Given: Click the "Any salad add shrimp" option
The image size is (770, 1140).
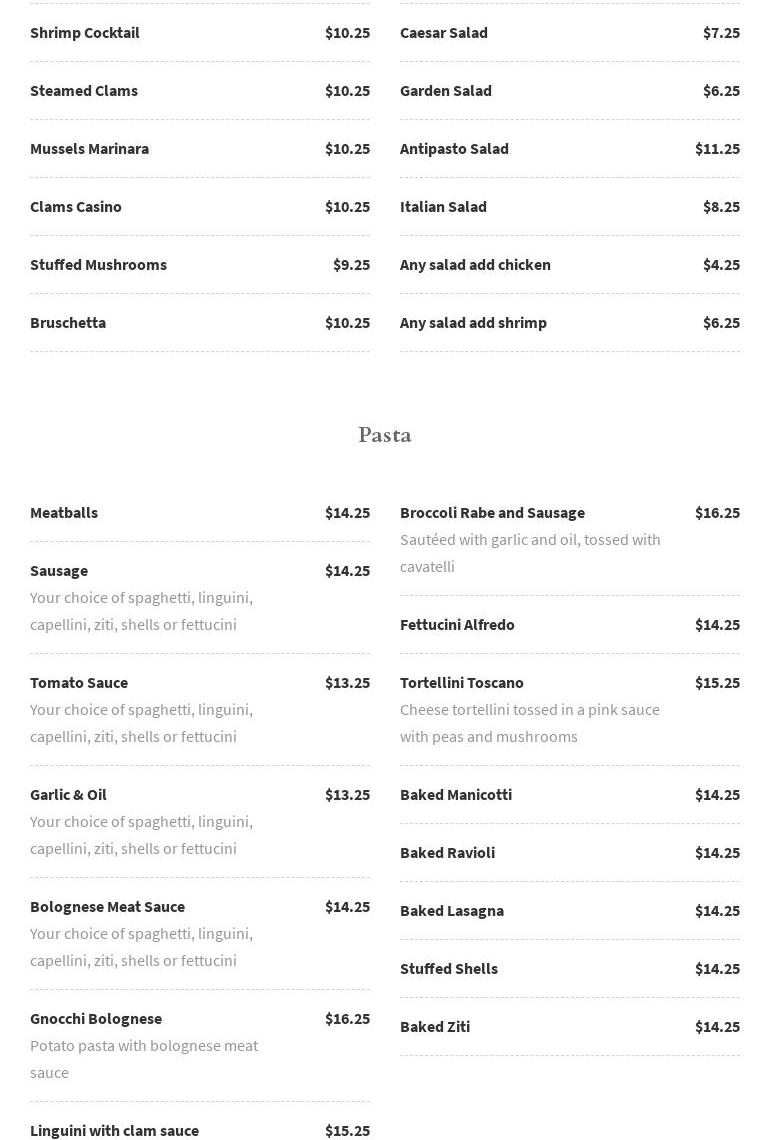Looking at the screenshot, I should (473, 323).
